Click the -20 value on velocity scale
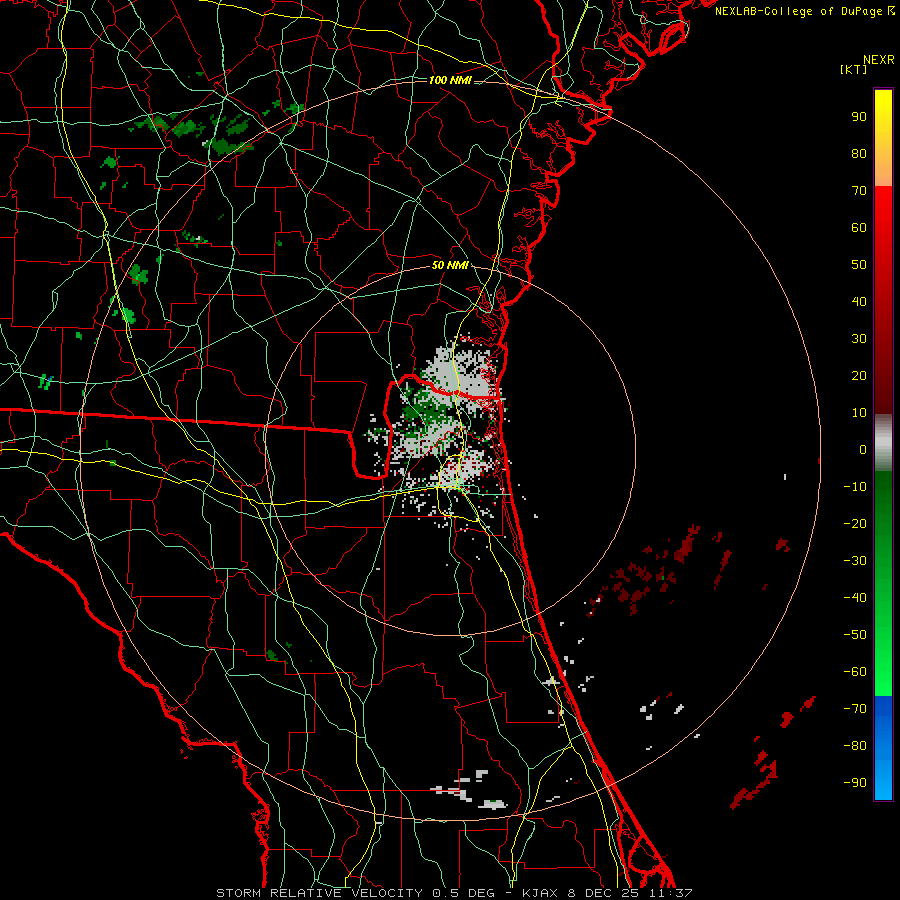The image size is (900, 900). pyautogui.click(x=855, y=523)
